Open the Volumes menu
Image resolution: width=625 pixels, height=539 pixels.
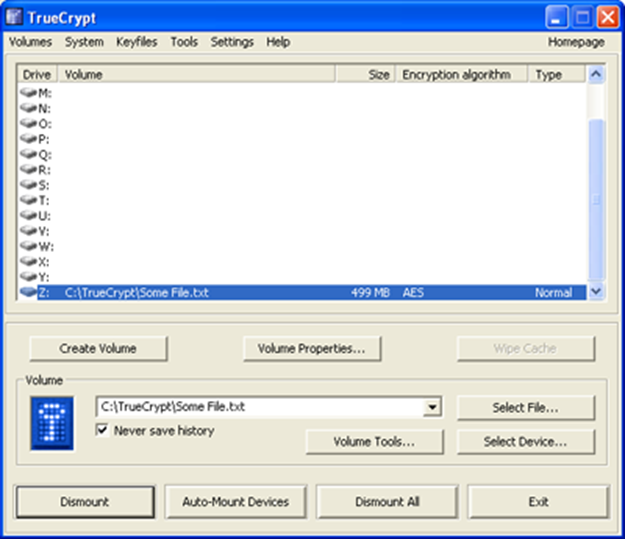30,42
